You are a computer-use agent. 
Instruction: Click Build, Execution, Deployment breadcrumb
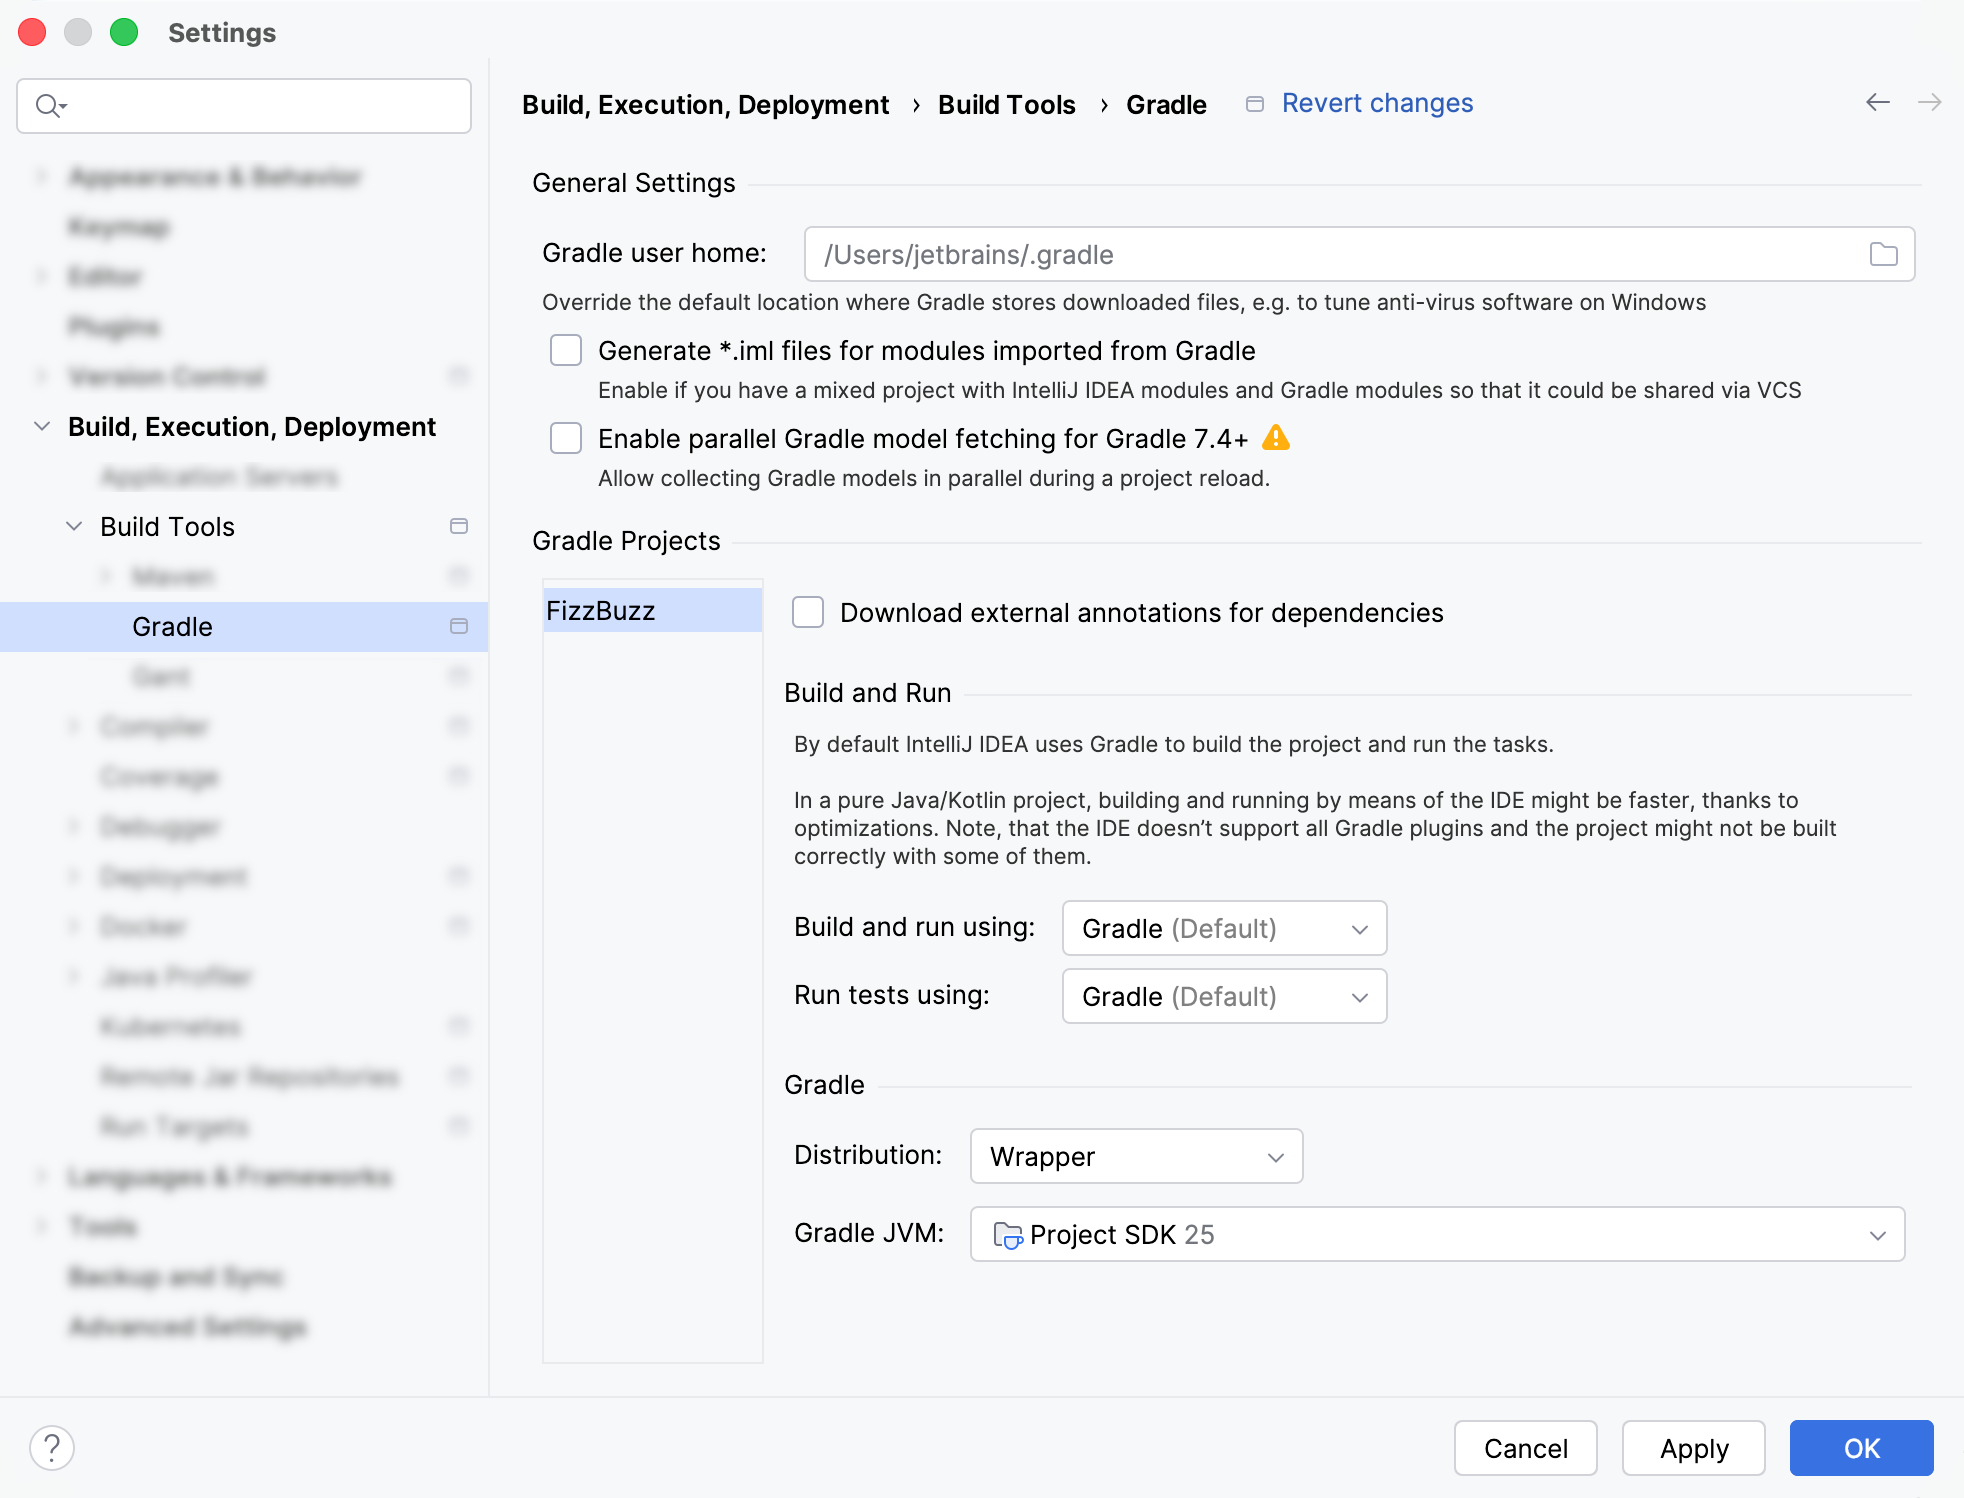click(705, 105)
